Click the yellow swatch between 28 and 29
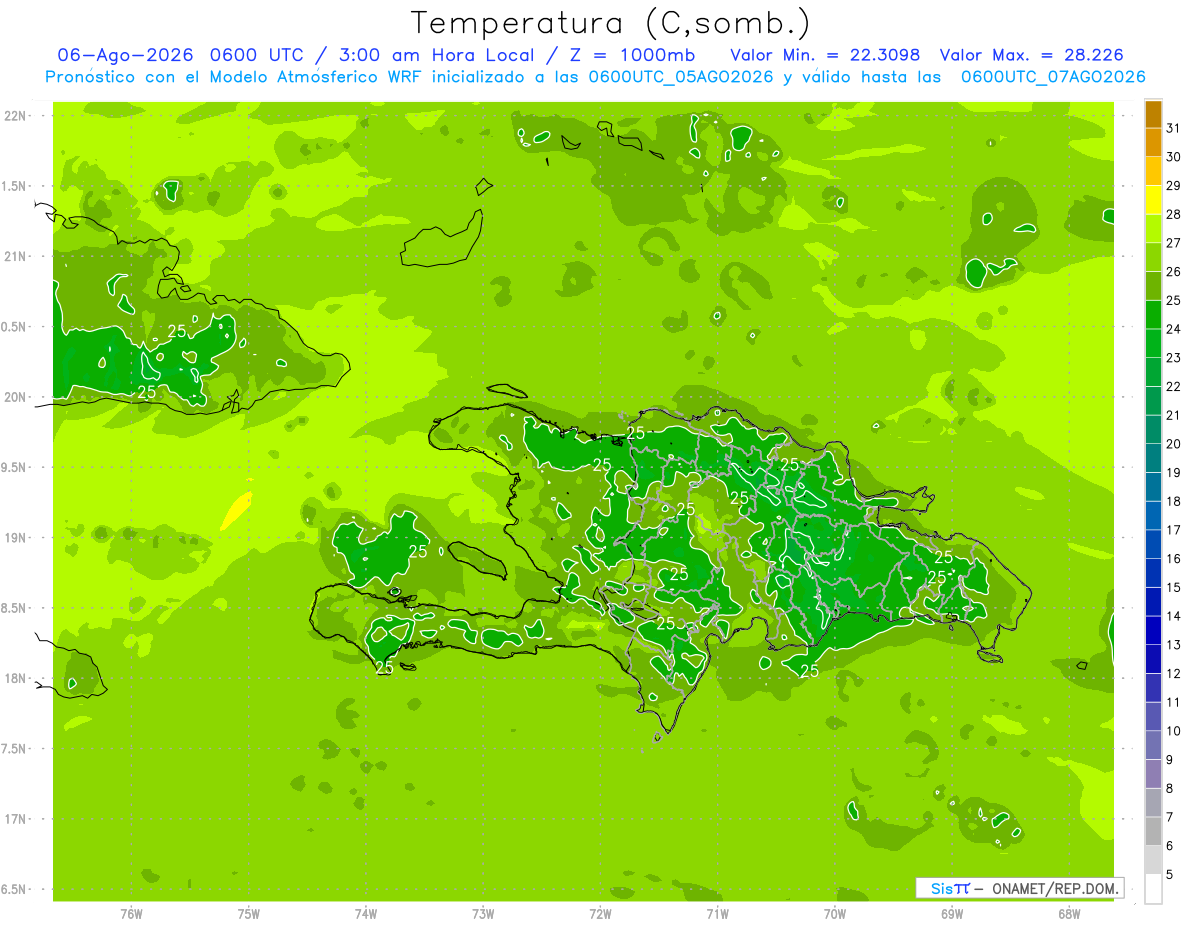 (1153, 200)
